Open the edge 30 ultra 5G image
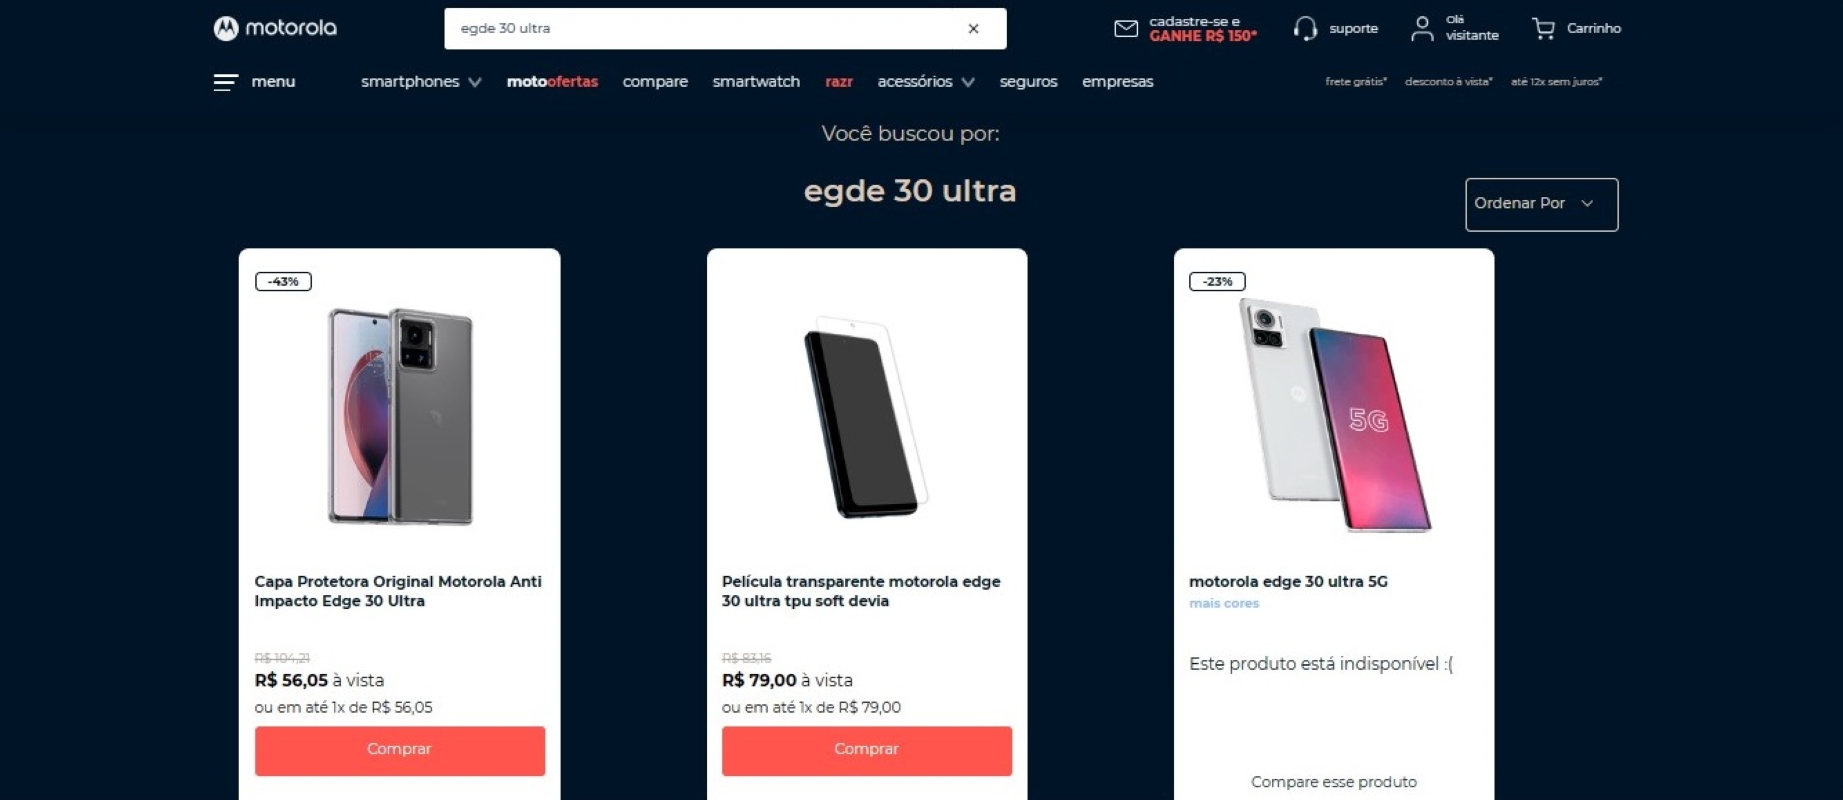 tap(1334, 414)
